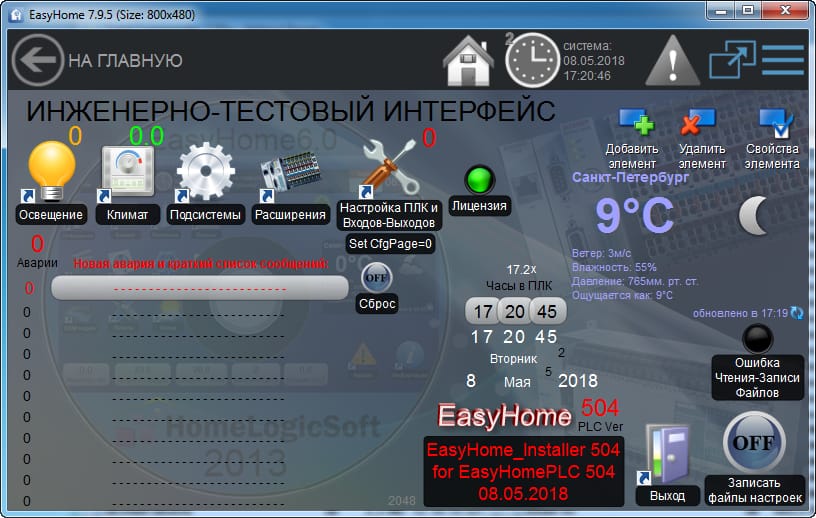Open the home house icon
This screenshot has width=816, height=518.
(x=468, y=60)
